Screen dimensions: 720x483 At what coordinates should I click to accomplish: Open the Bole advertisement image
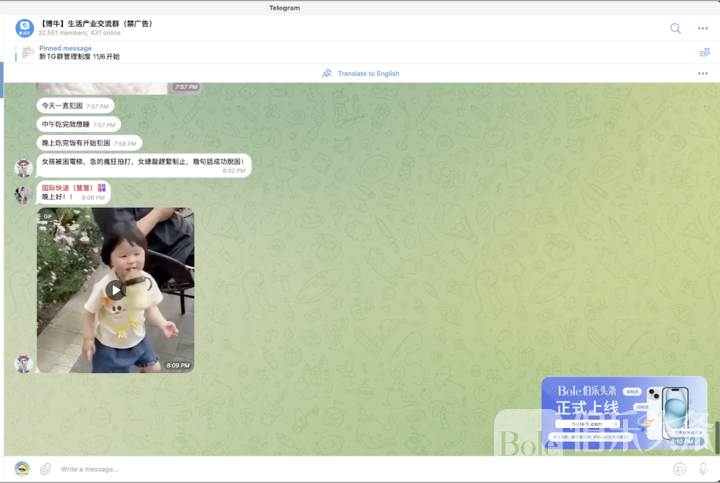(624, 411)
